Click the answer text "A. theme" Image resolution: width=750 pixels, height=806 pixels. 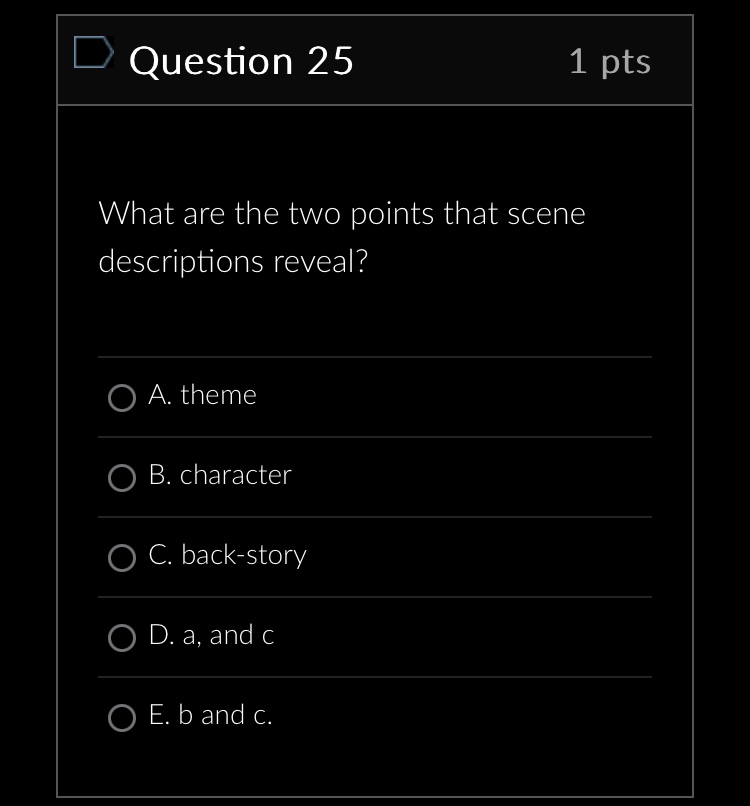click(x=202, y=395)
